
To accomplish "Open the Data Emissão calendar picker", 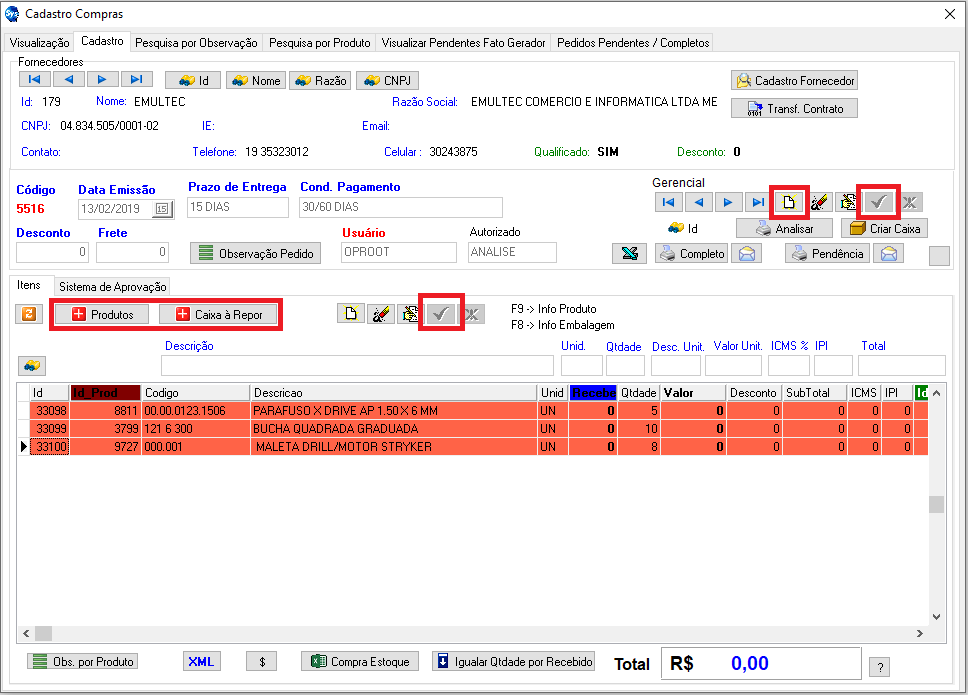I will point(161,208).
